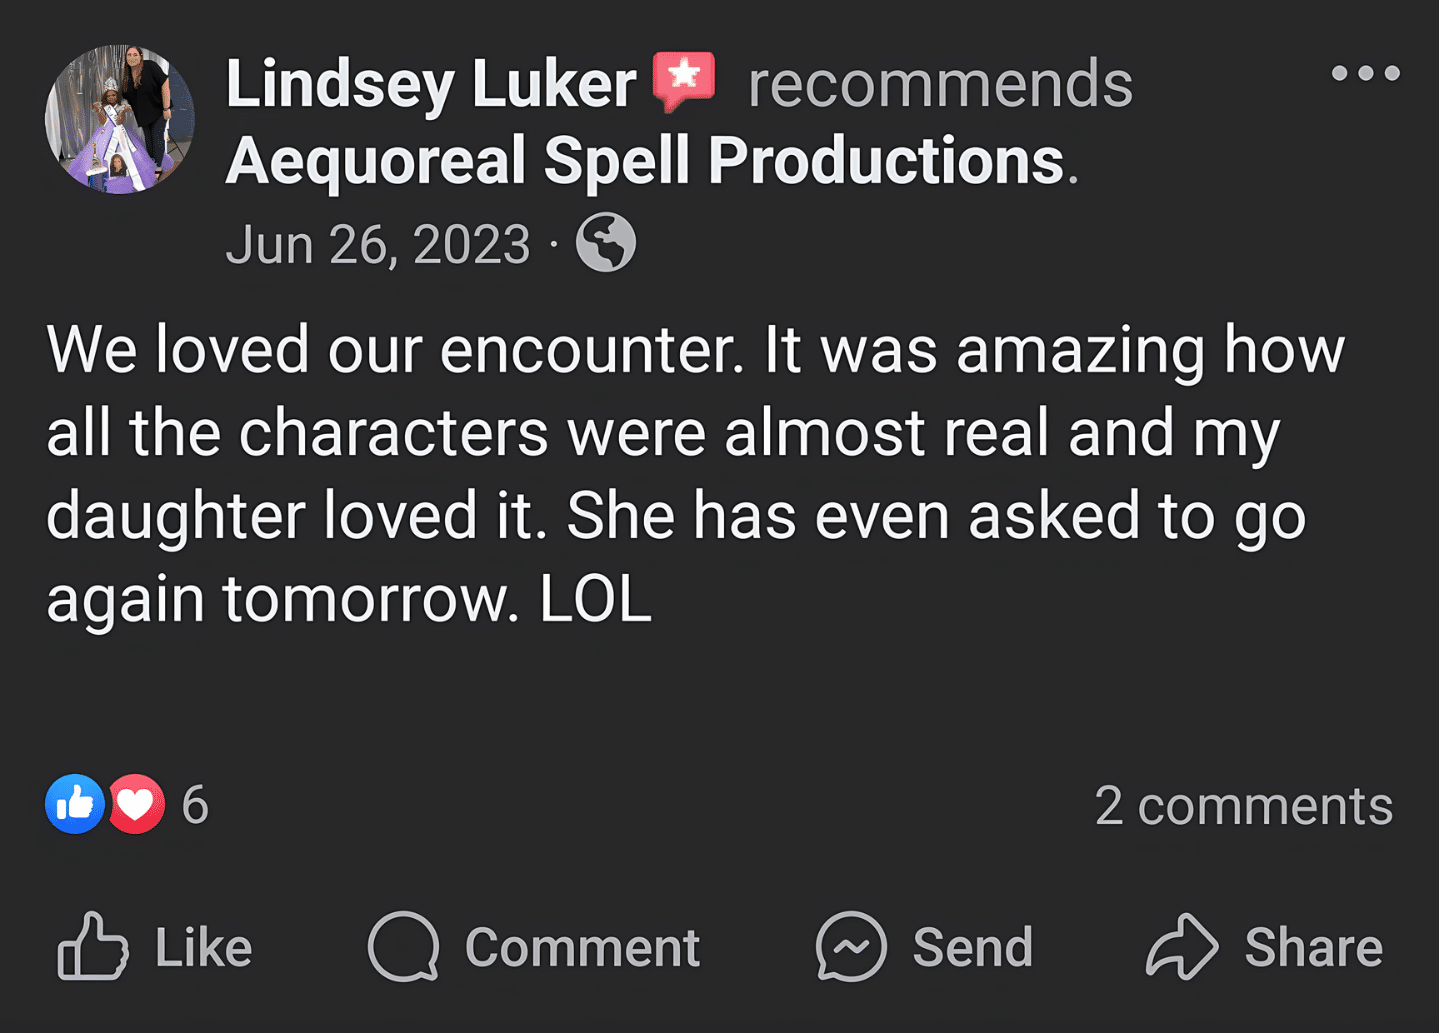Open the 2 comments link
The image size is (1439, 1033).
click(x=1243, y=806)
